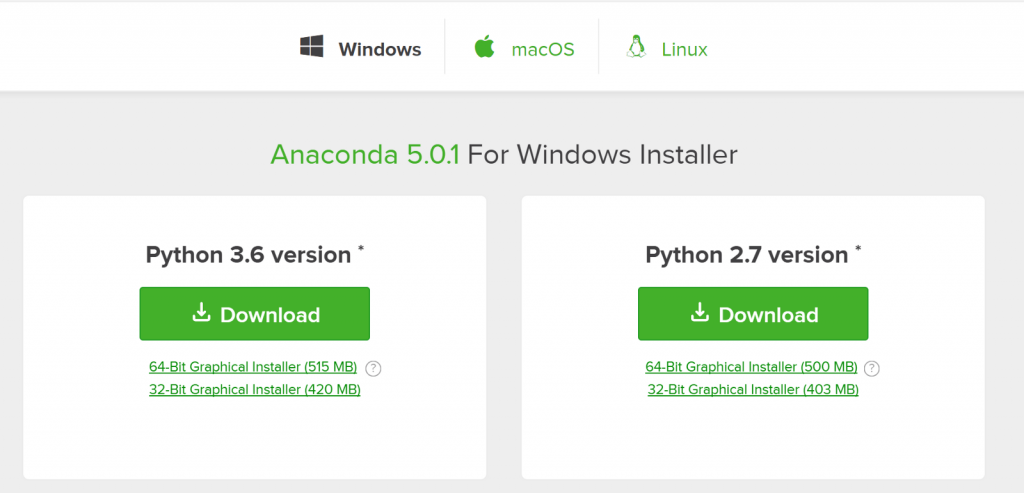Screen dimensions: 1024x493
Task: Open the 64-Bit Graphical Installer (515 MB) link
Action: coord(253,367)
